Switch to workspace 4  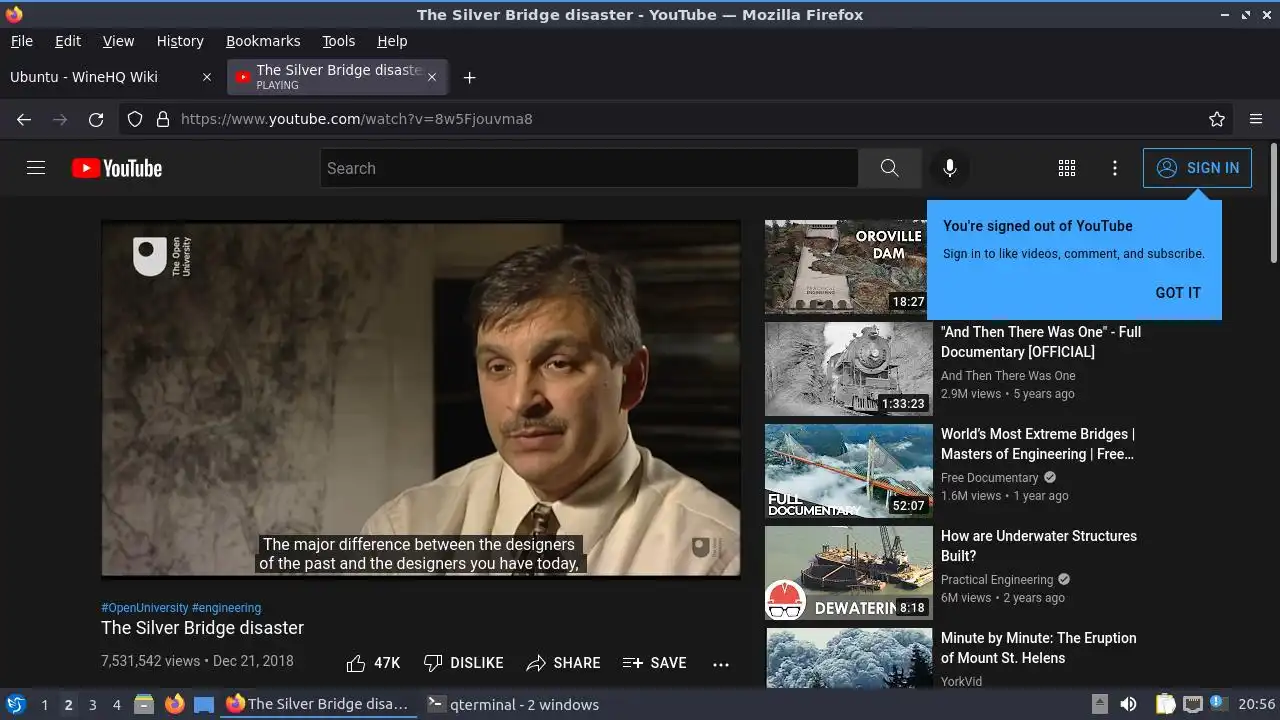(x=116, y=705)
